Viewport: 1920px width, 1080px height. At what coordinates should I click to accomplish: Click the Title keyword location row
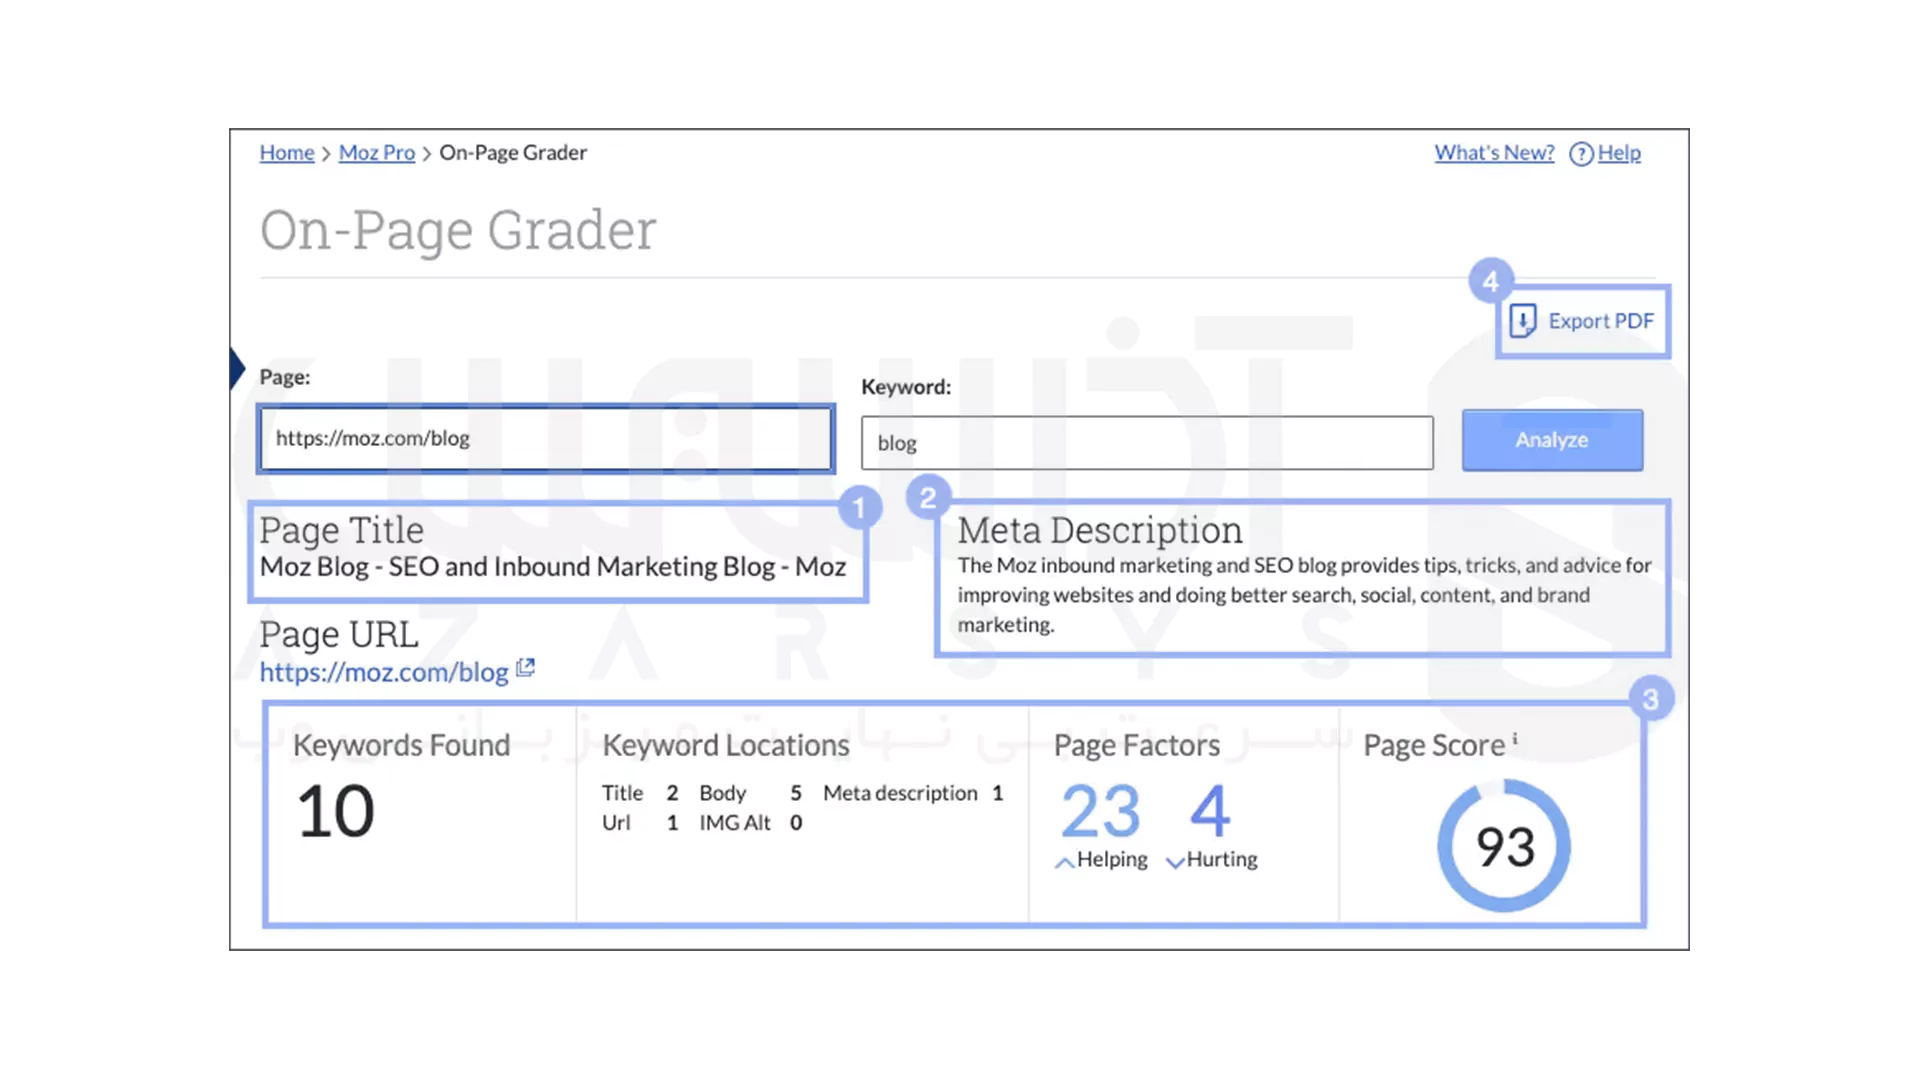click(640, 793)
